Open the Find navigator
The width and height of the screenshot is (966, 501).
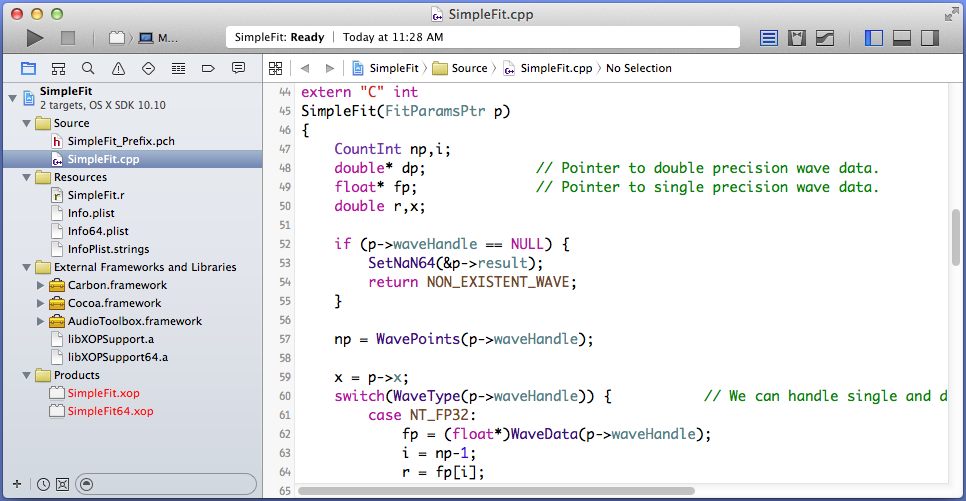point(88,68)
